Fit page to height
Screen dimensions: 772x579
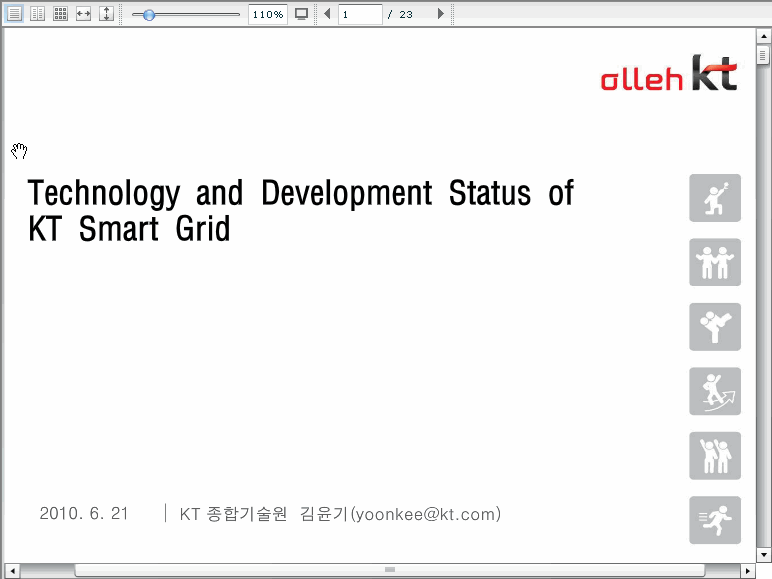coord(106,14)
